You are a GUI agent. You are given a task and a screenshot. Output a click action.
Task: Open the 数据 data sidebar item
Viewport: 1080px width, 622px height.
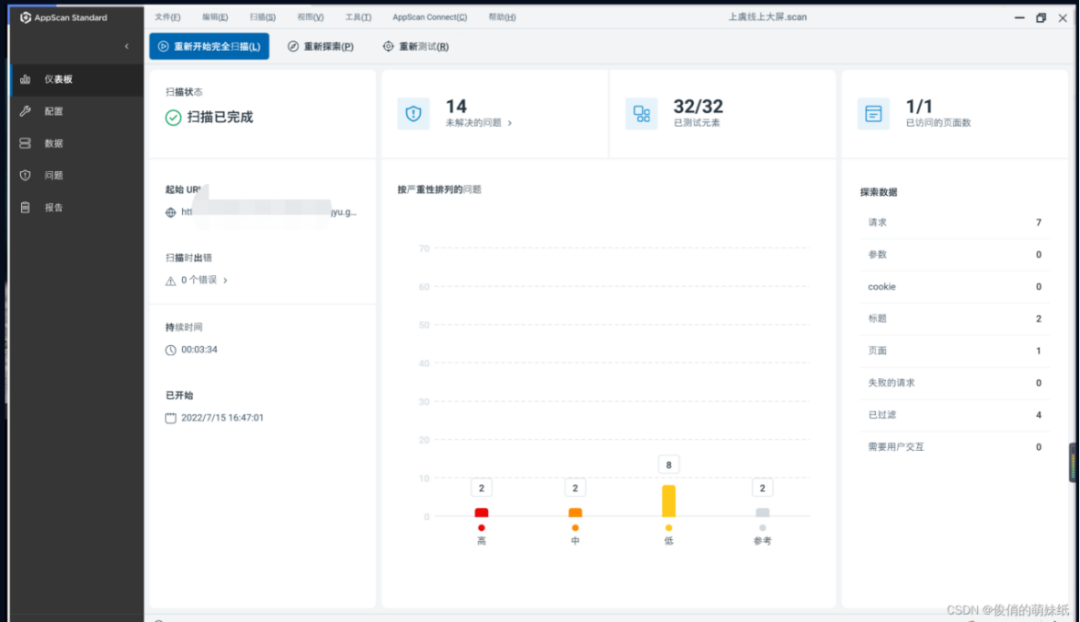[x=77, y=143]
